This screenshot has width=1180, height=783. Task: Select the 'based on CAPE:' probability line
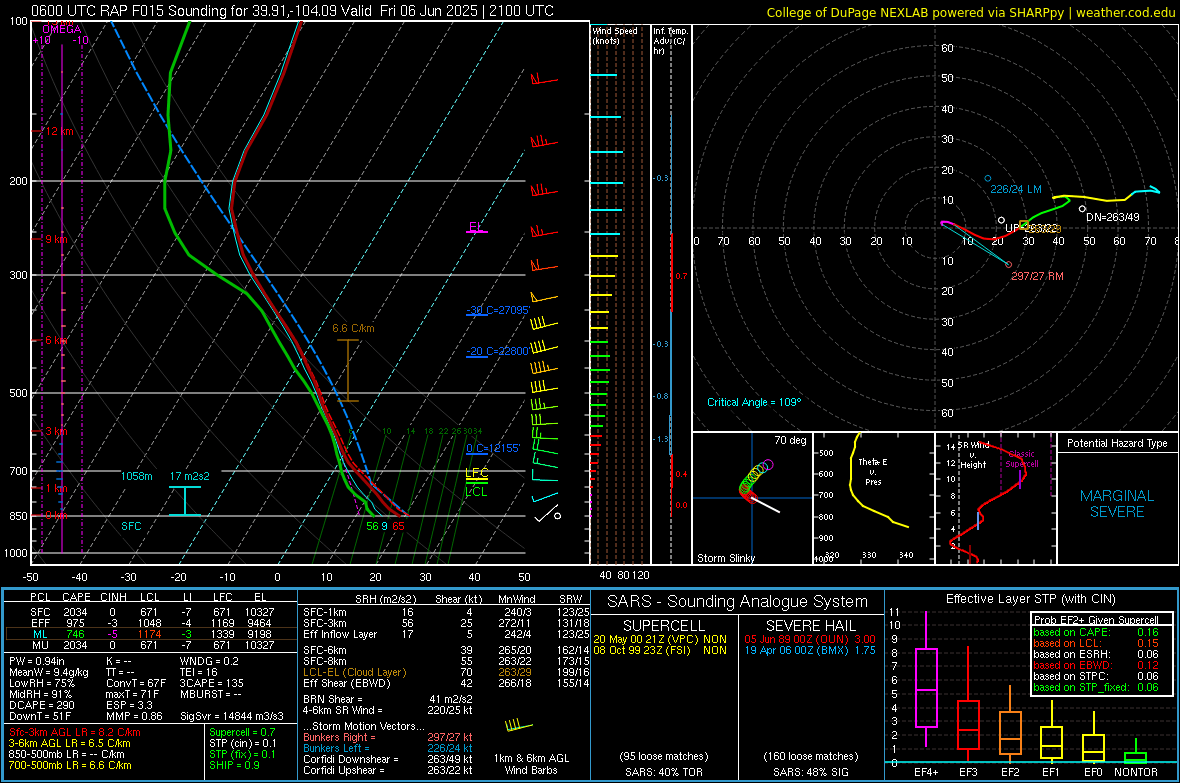coord(1096,632)
